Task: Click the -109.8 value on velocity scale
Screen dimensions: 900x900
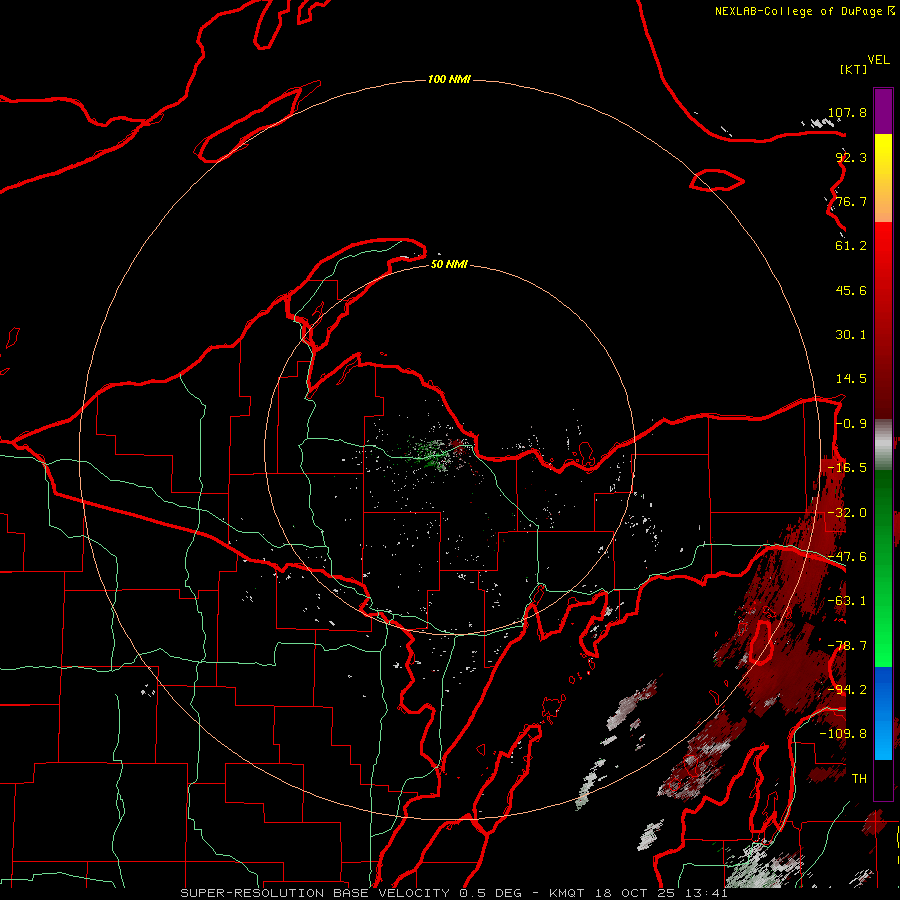Action: pyautogui.click(x=843, y=734)
